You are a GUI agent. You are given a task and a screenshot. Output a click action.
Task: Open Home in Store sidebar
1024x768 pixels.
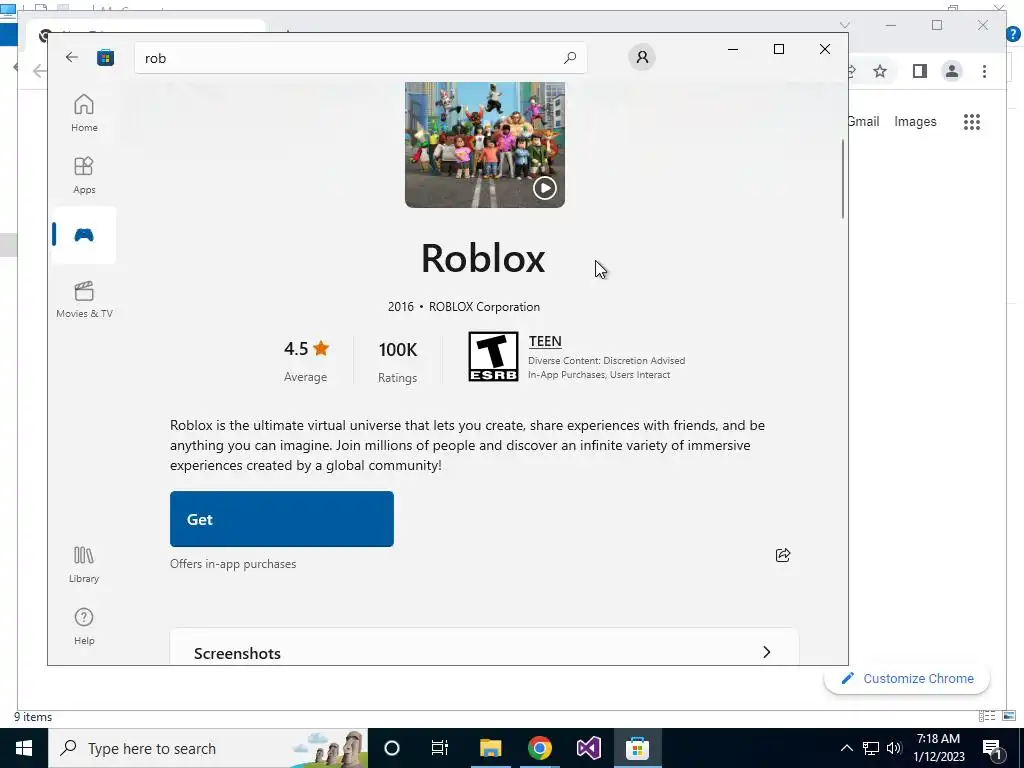tap(84, 113)
